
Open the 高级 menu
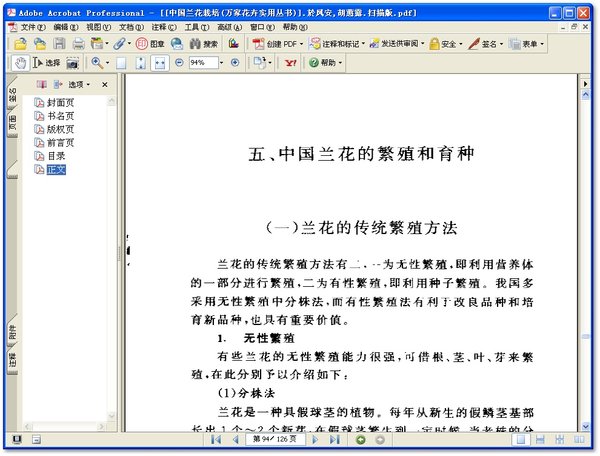point(230,27)
